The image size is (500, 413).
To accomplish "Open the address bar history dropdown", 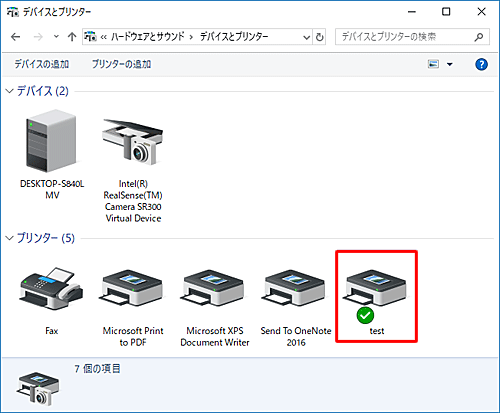I will click(x=306, y=37).
